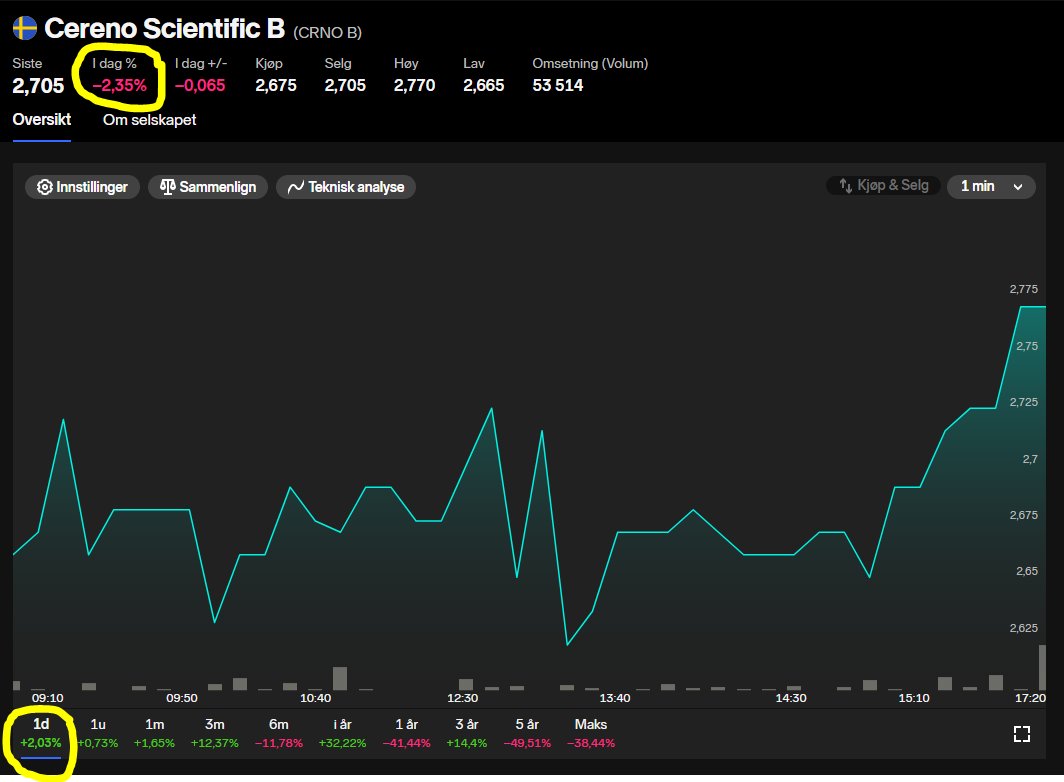Switch to Om selskapet tab
This screenshot has height=782, width=1064.
tap(149, 119)
